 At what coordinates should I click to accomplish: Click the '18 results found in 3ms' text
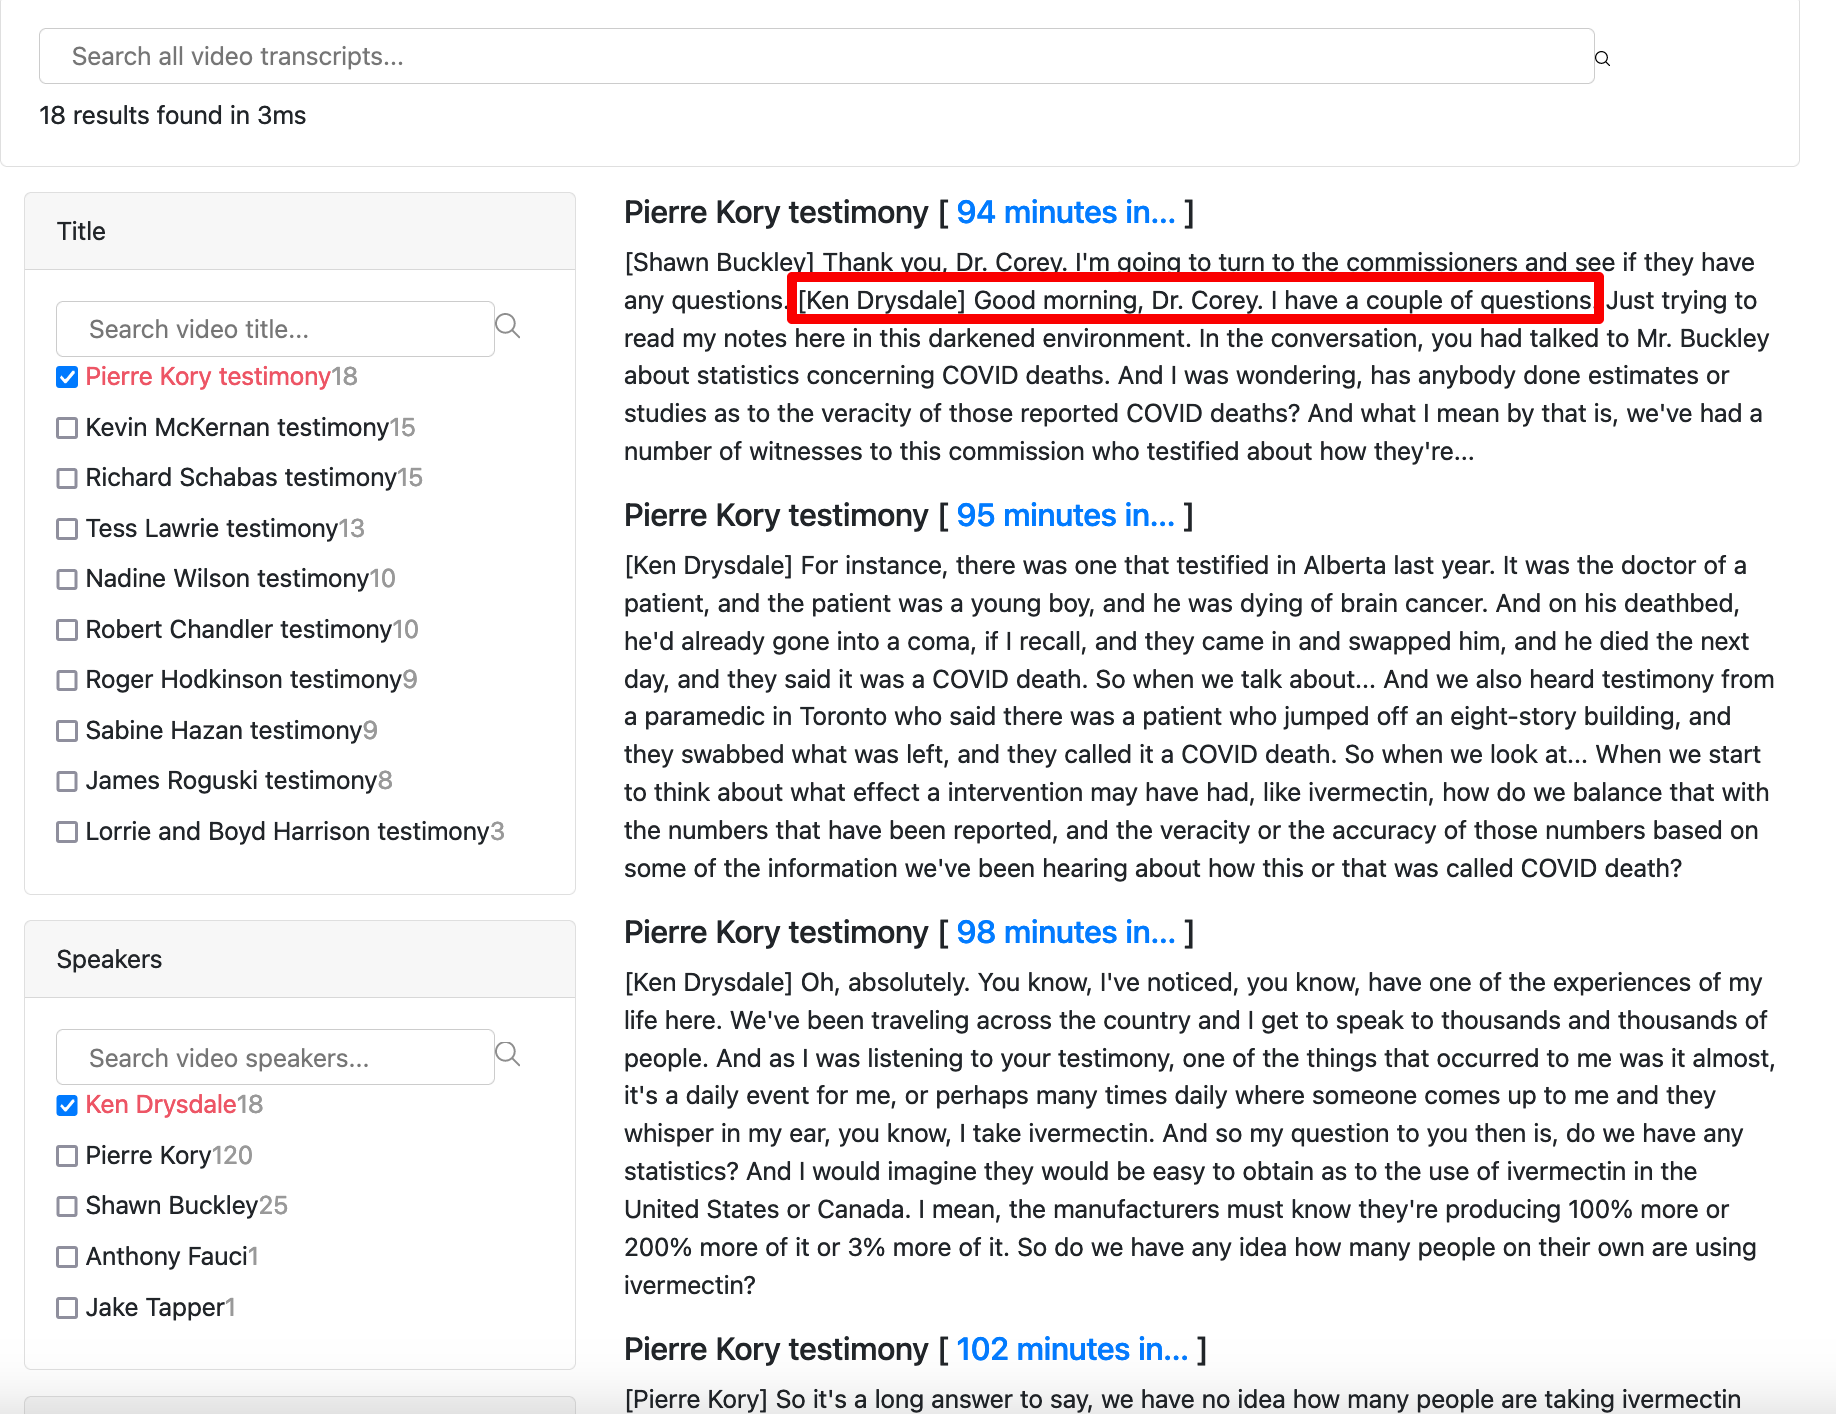(x=173, y=115)
